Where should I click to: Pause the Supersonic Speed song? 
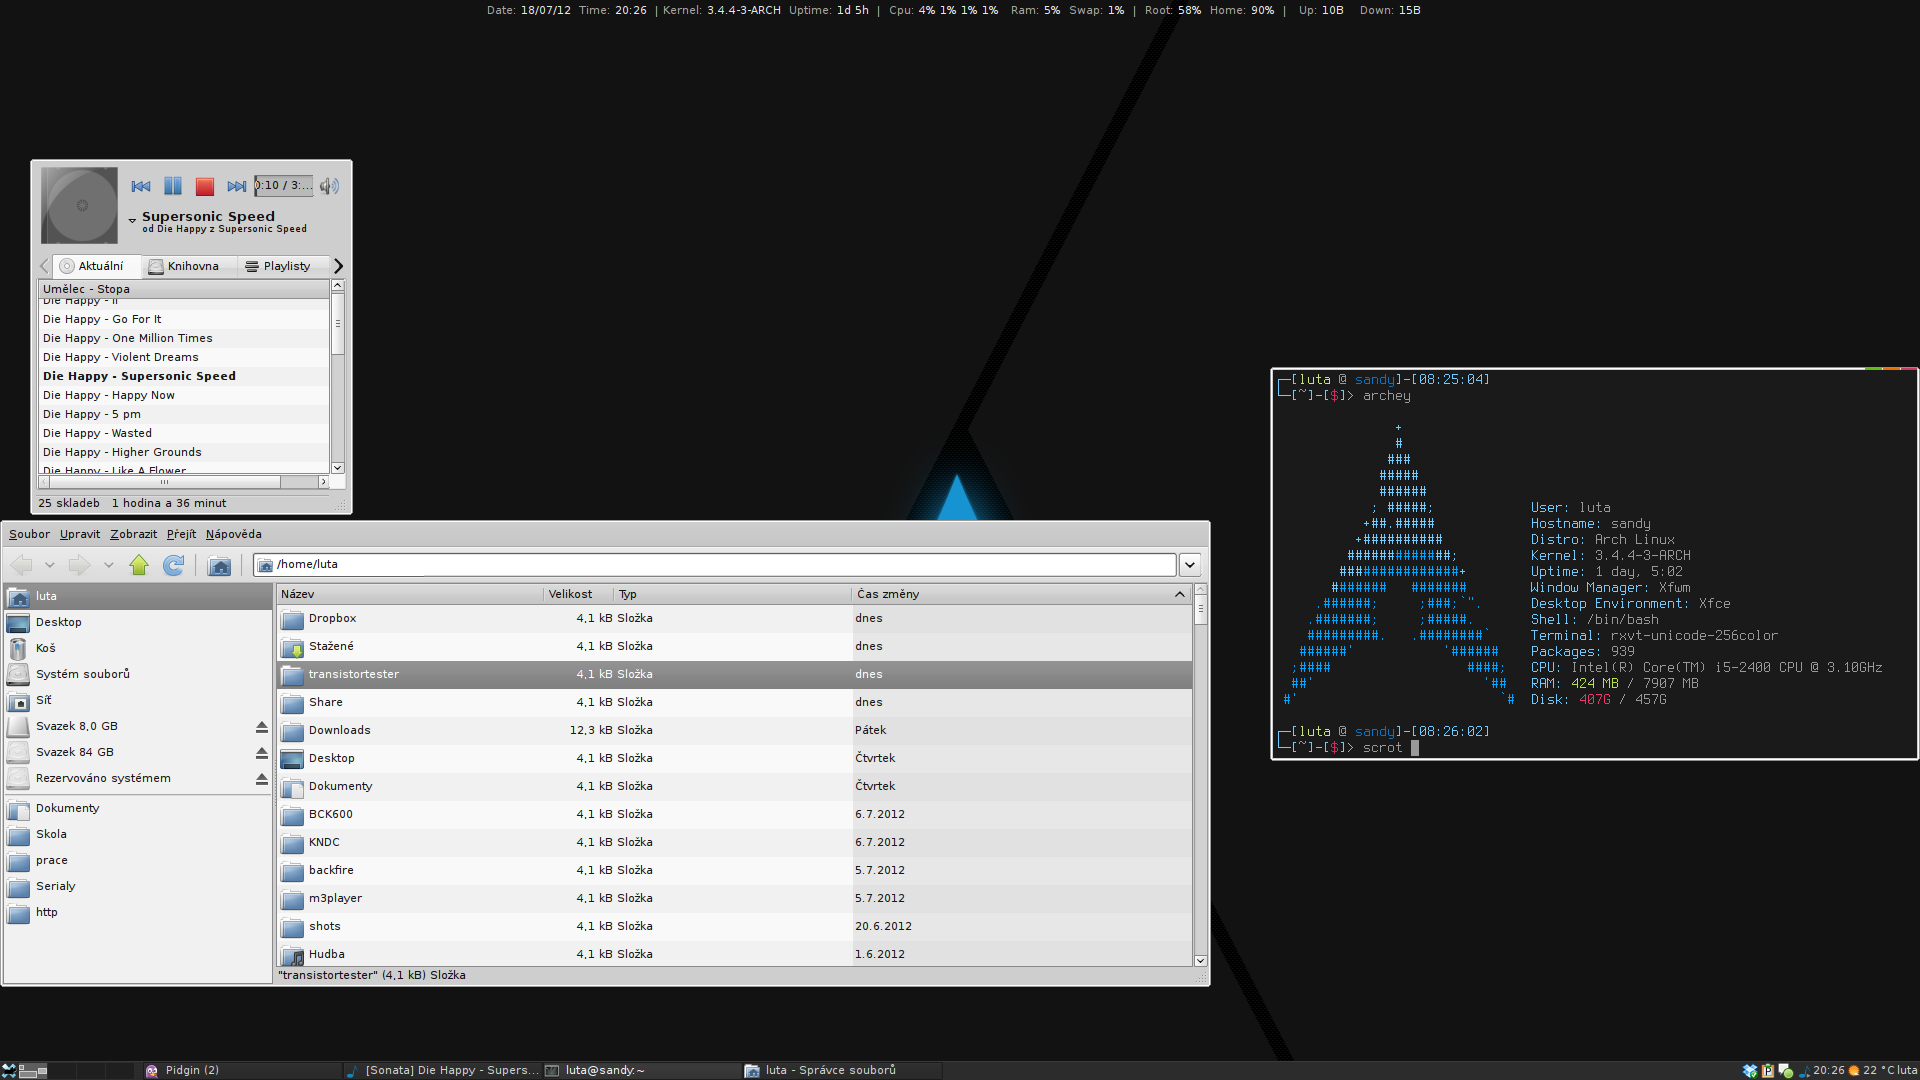pyautogui.click(x=173, y=186)
